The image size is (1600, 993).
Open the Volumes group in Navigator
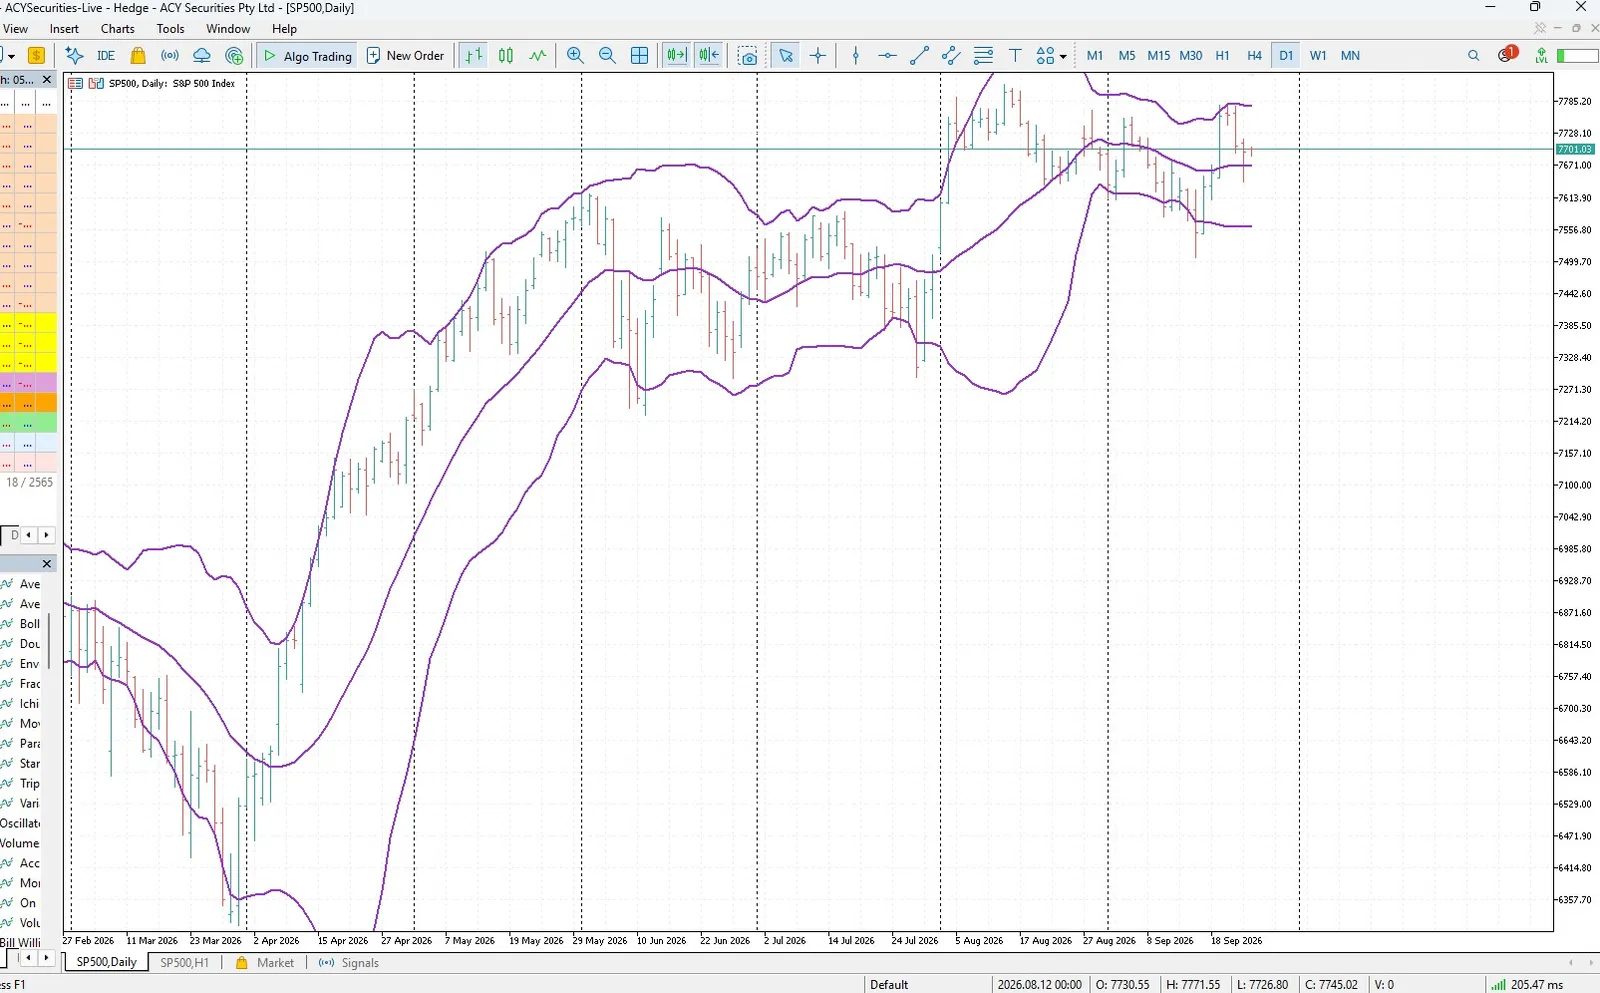20,844
